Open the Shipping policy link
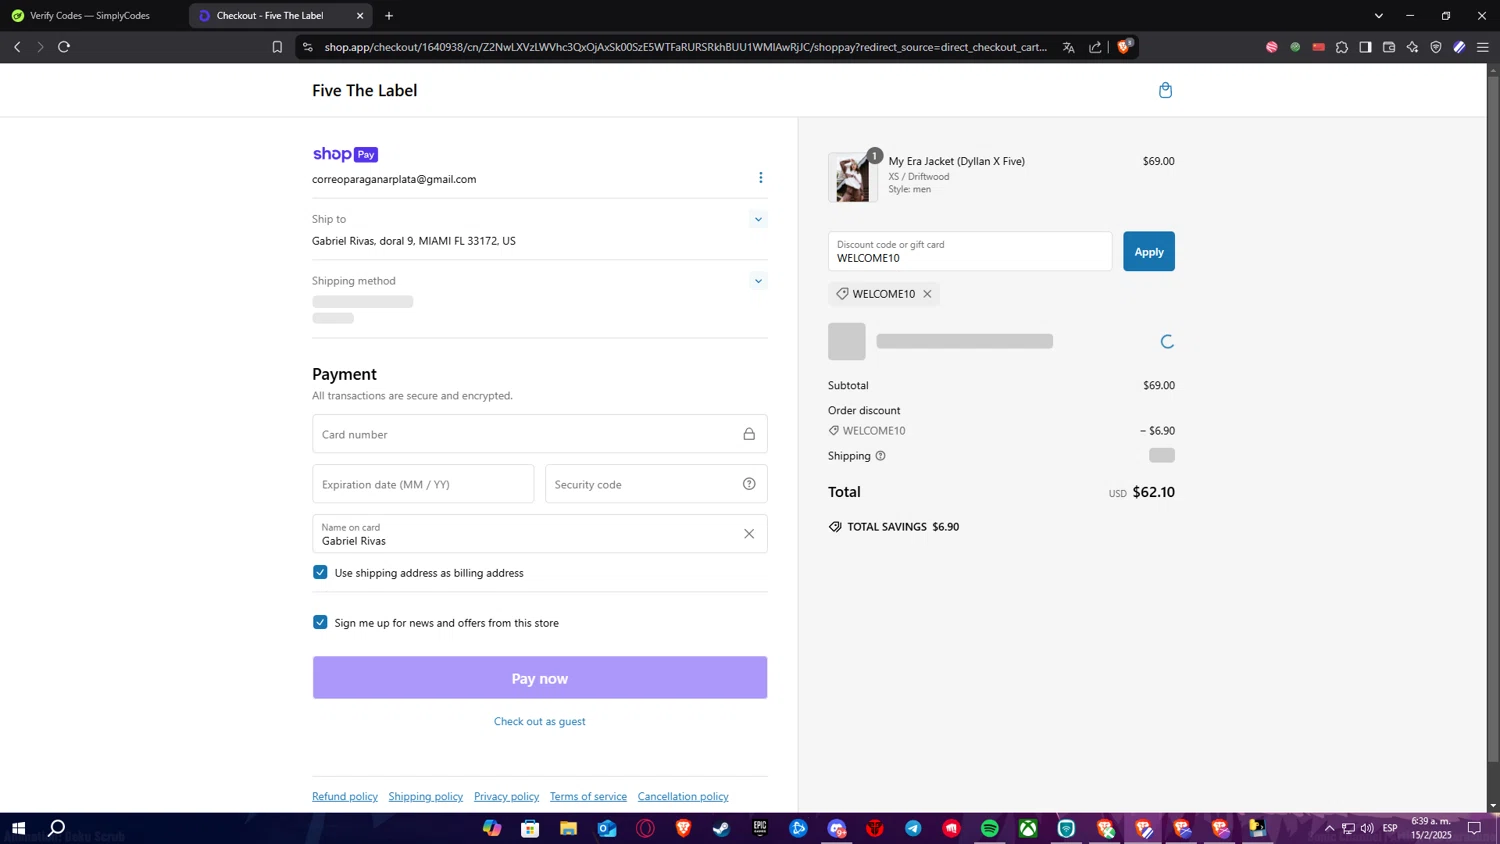The image size is (1500, 844). tap(426, 796)
